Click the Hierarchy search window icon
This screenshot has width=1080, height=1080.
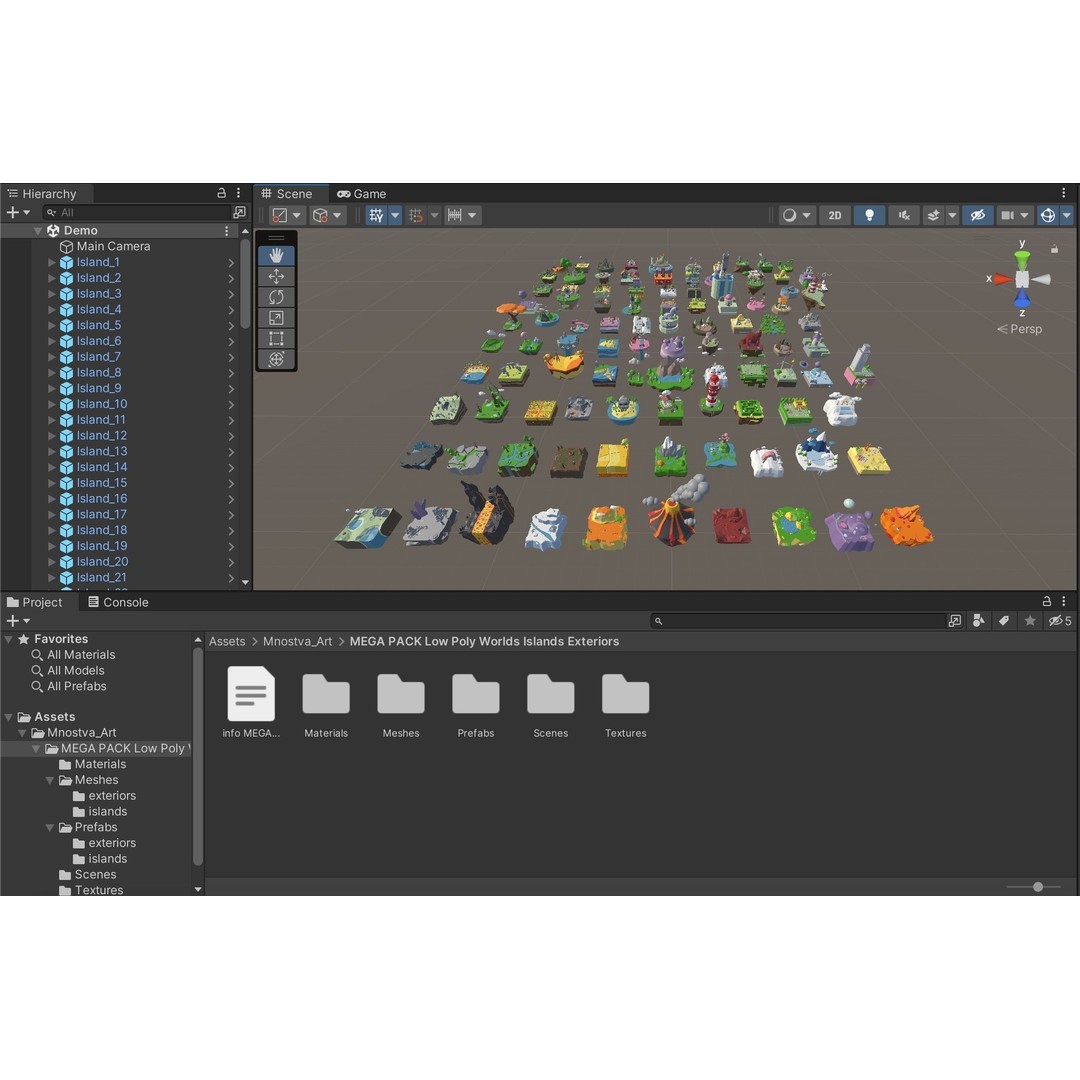point(239,212)
